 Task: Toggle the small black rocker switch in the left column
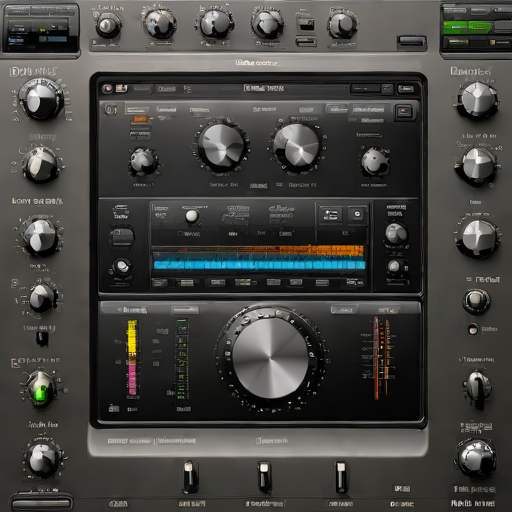coord(42,339)
